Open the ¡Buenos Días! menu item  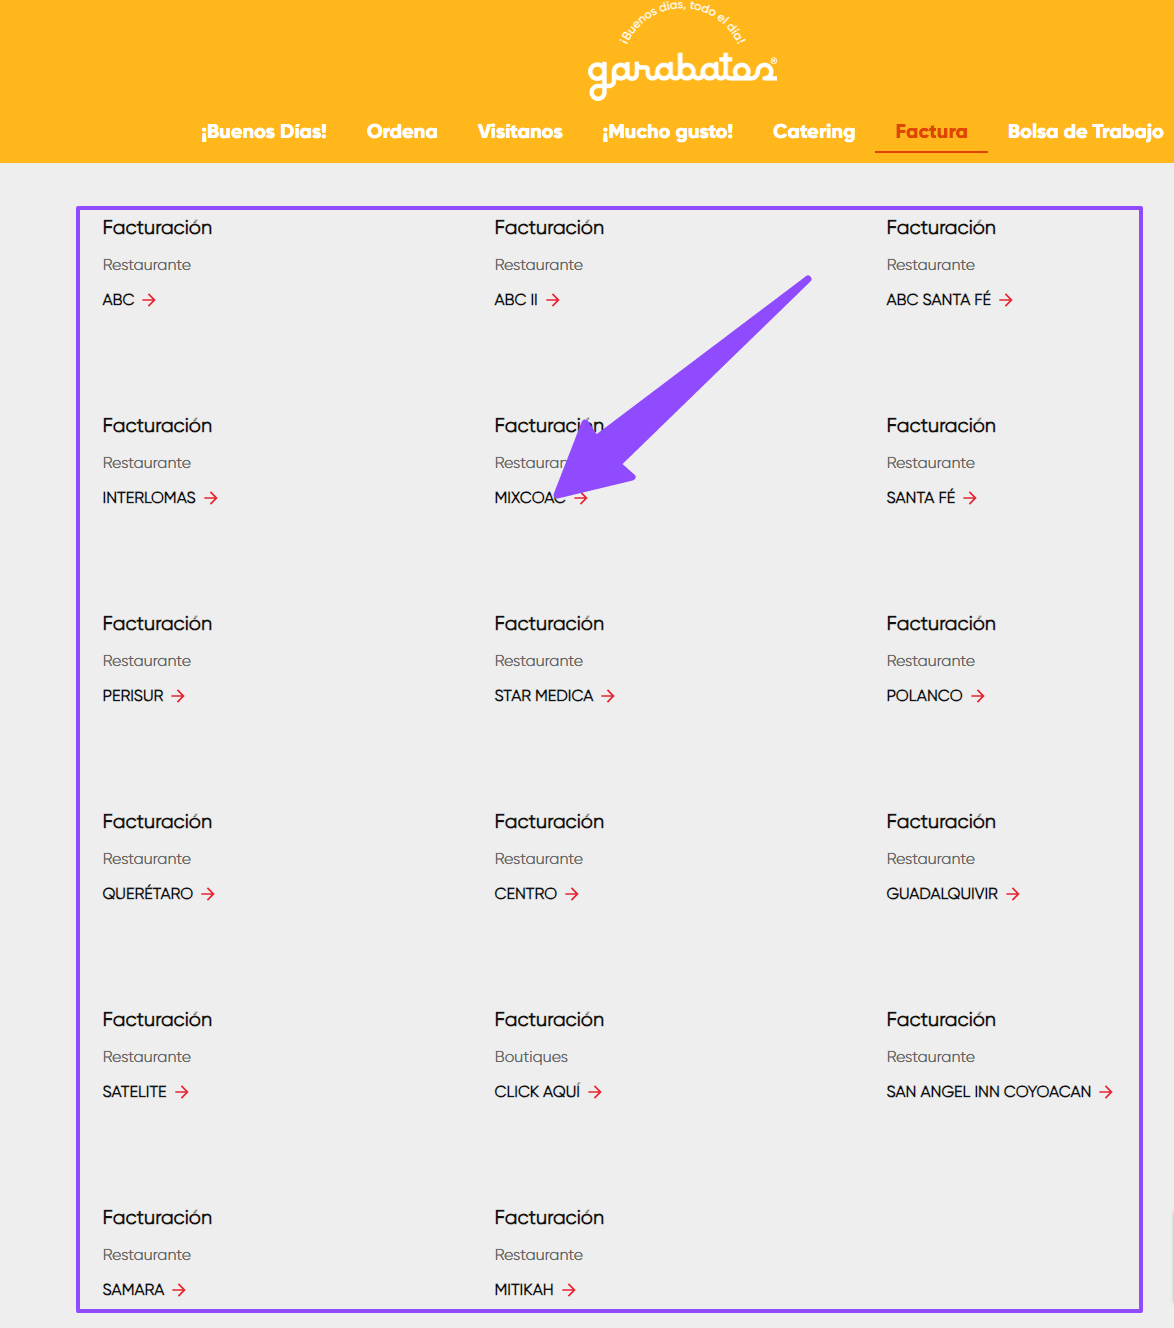coord(264,132)
